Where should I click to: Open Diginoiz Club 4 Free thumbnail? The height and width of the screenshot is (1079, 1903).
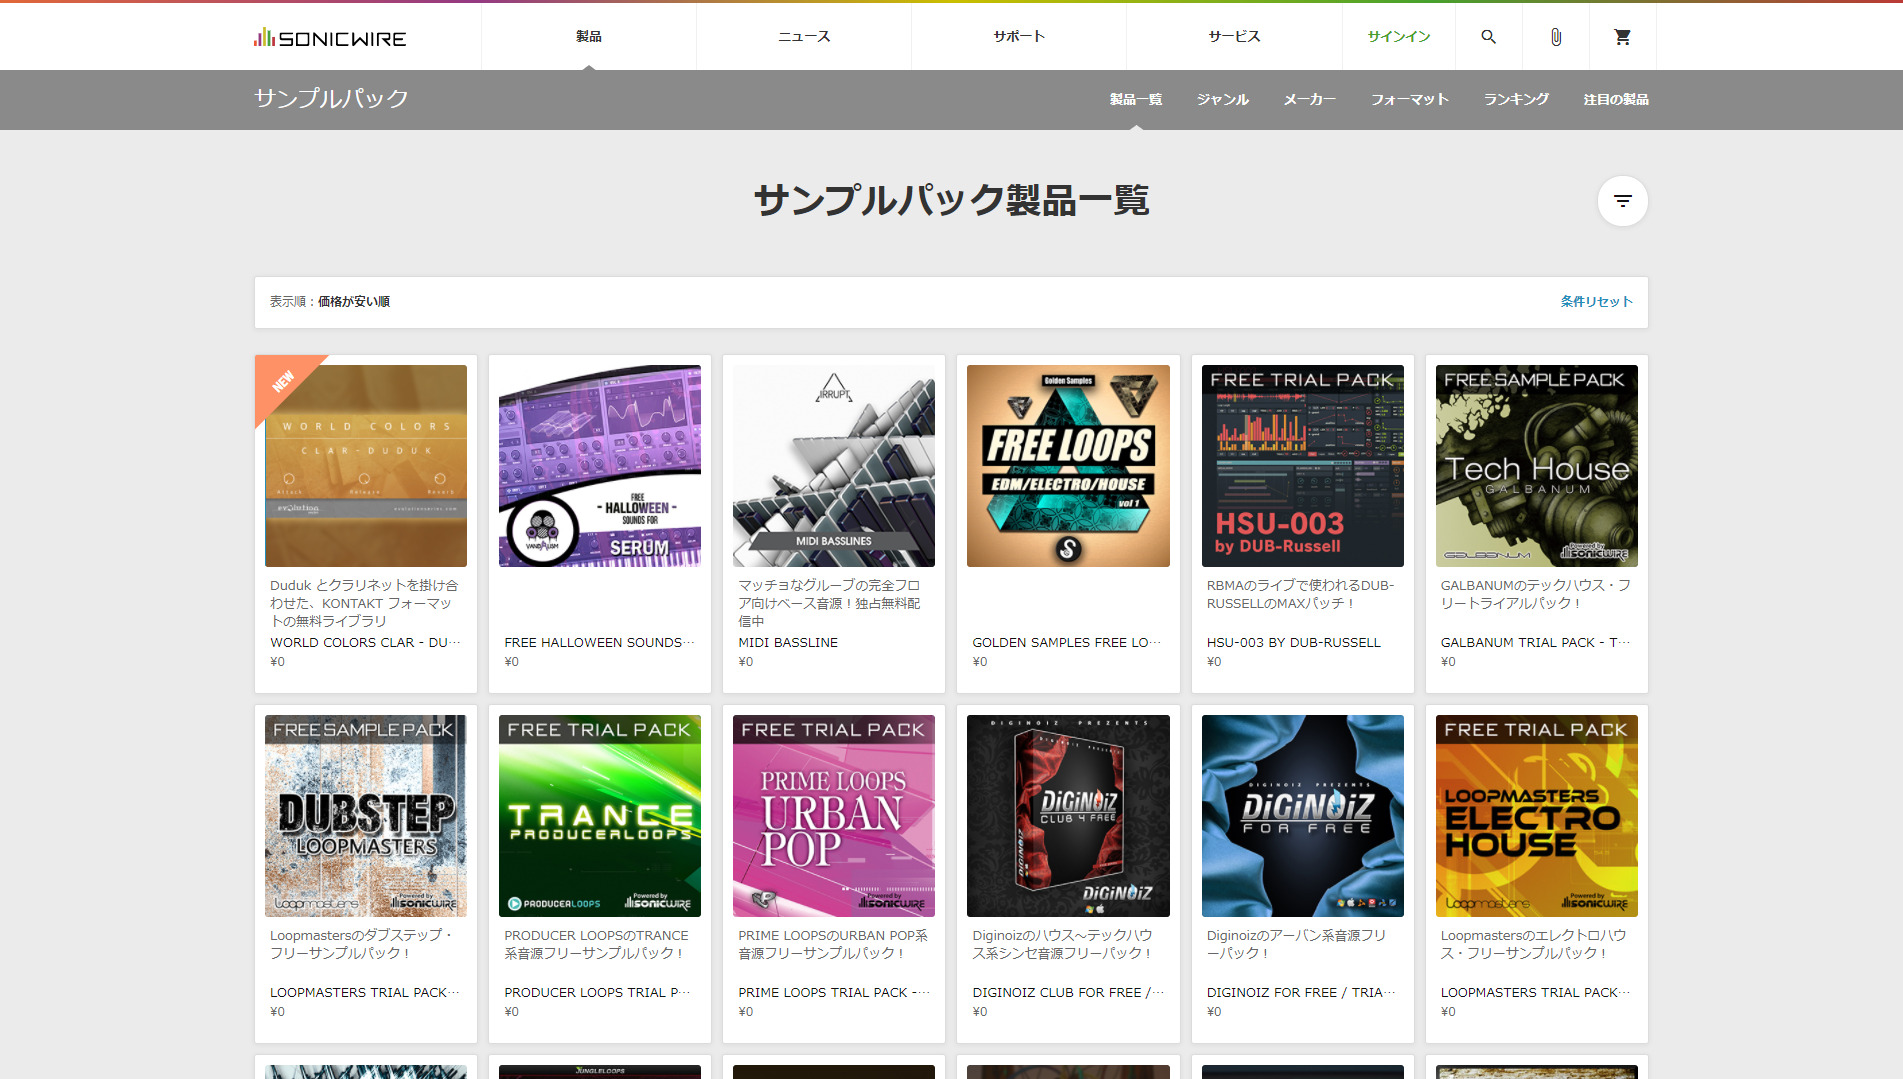tap(1068, 816)
